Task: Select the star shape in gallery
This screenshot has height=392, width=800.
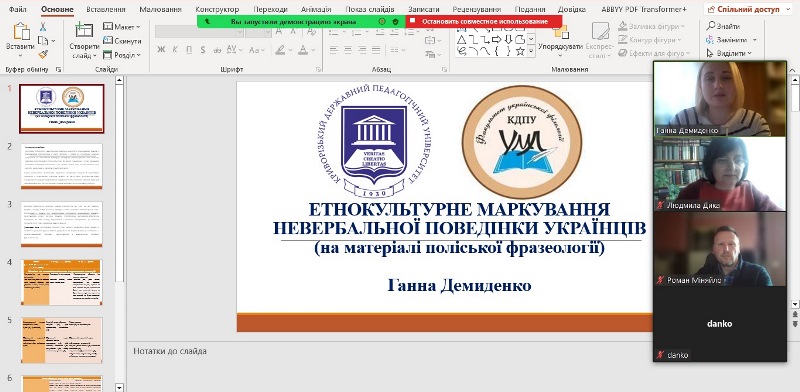Action: (520, 51)
